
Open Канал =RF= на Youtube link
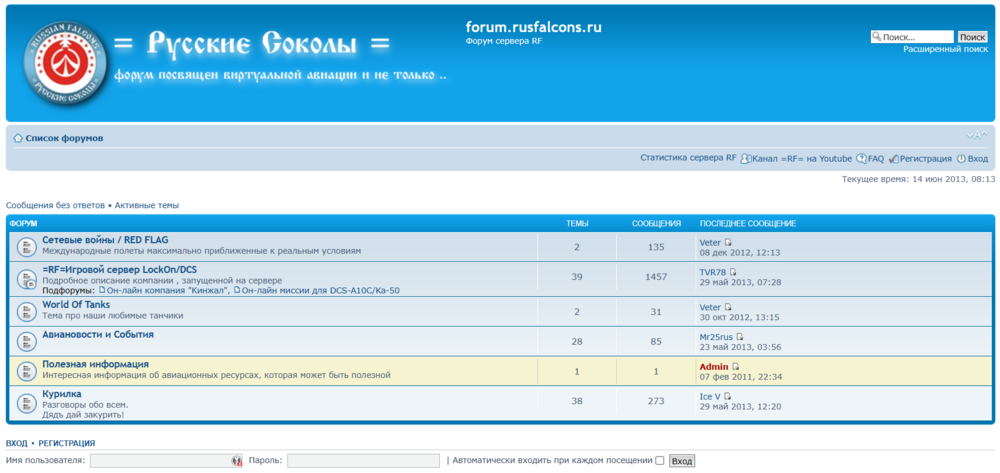coord(802,159)
